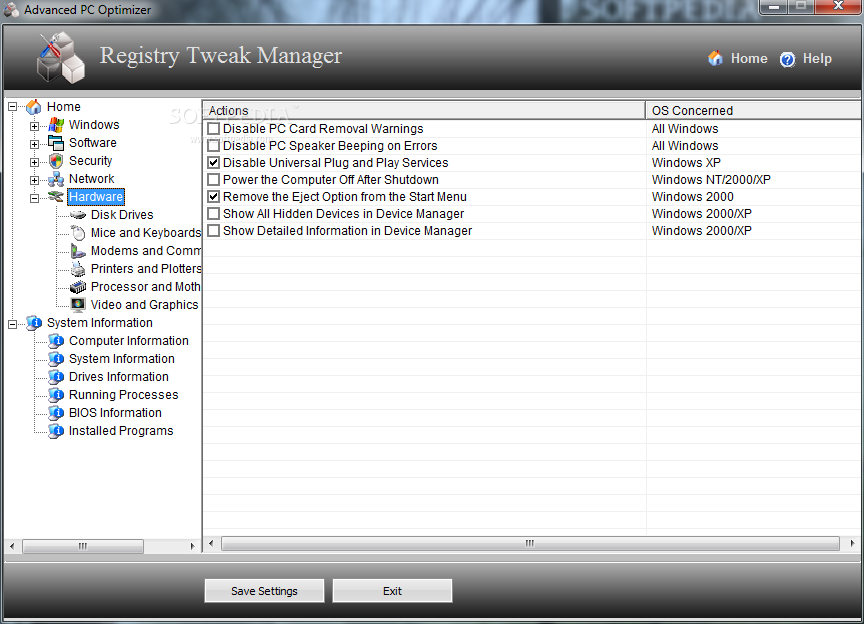Click the Processor chip icon

(x=78, y=287)
